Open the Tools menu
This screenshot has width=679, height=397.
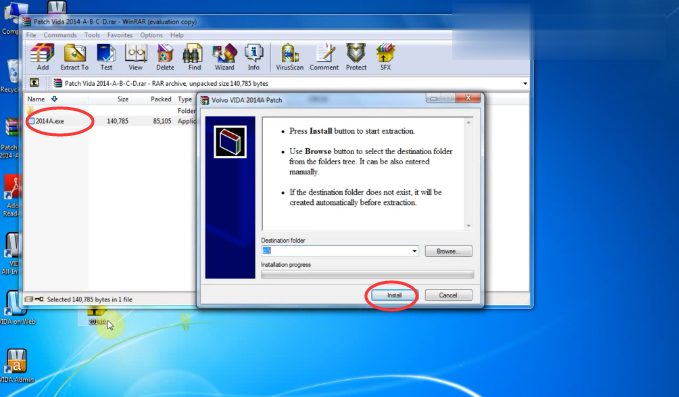(x=92, y=35)
